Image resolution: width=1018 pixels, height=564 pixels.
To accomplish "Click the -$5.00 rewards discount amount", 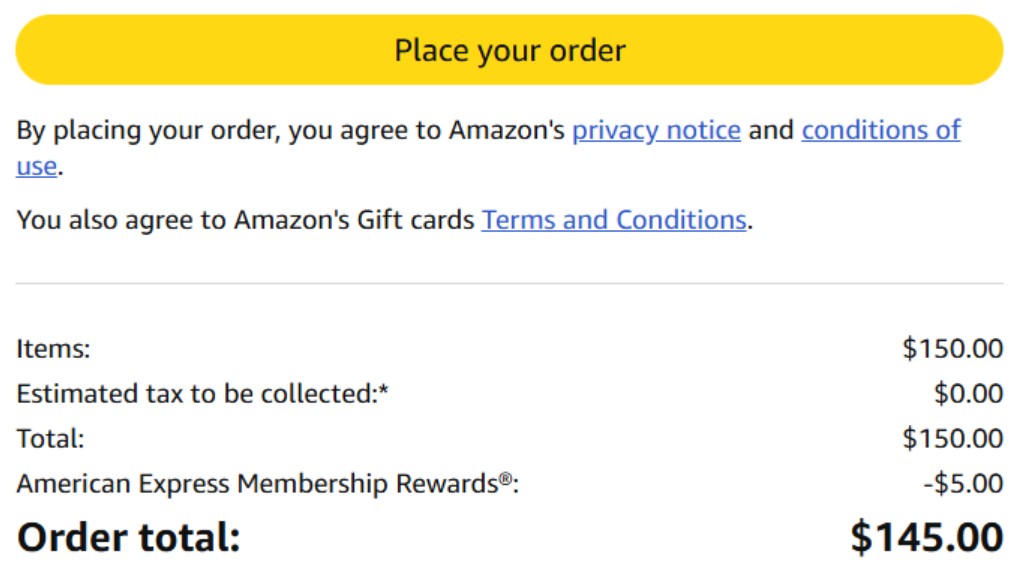I will 963,484.
